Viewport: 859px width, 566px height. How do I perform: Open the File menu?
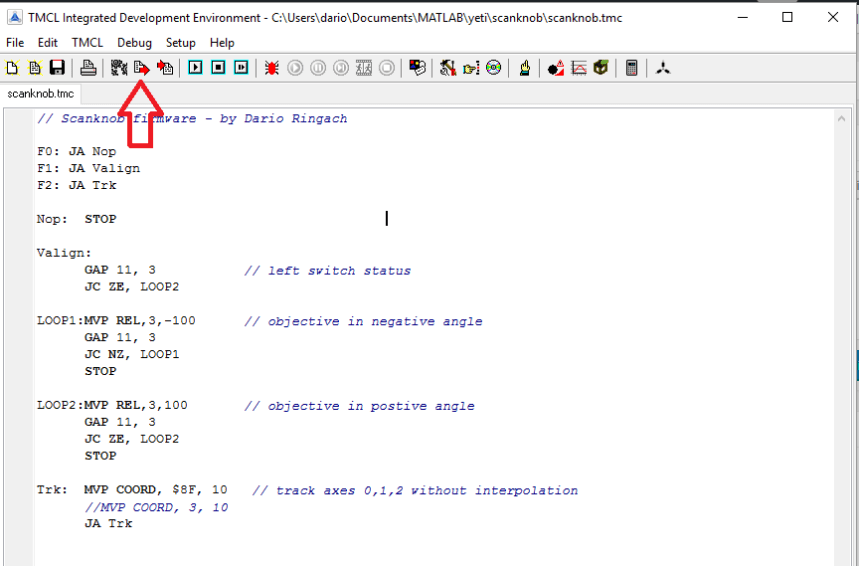pos(15,43)
